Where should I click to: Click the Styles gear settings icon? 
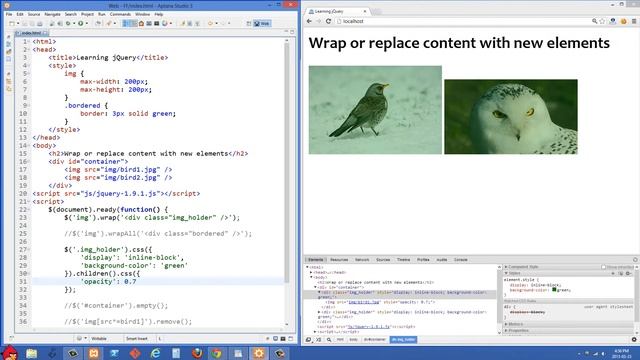click(x=629, y=273)
